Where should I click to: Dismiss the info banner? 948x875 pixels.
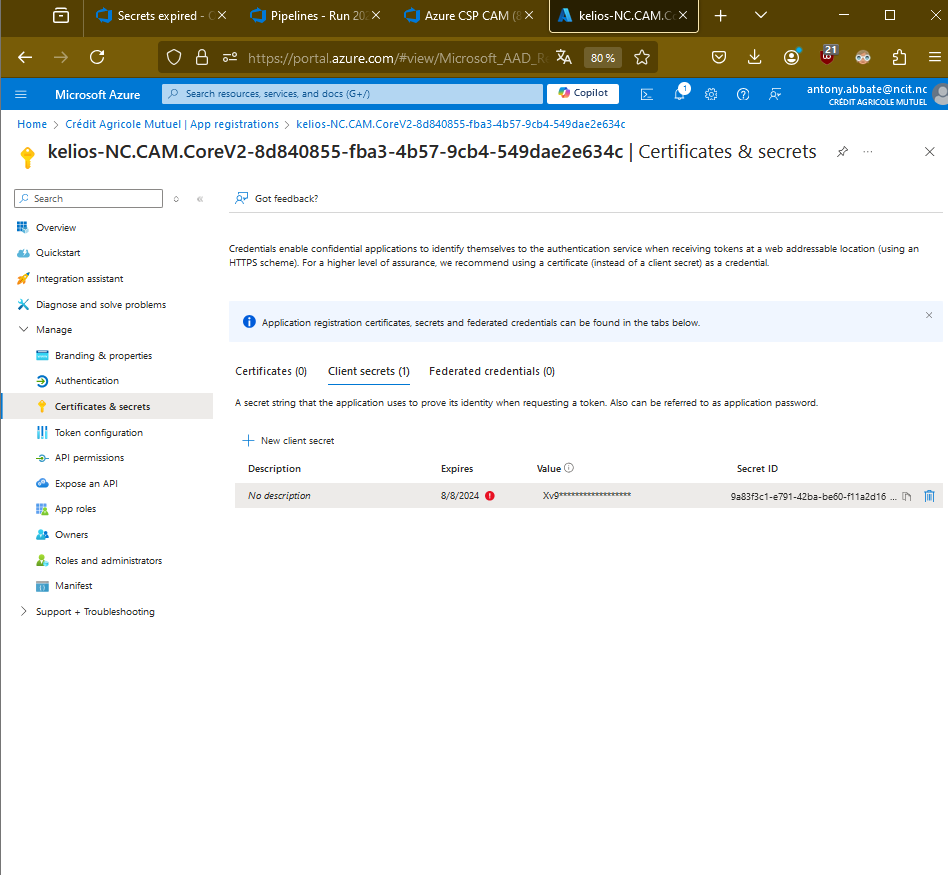click(x=928, y=315)
